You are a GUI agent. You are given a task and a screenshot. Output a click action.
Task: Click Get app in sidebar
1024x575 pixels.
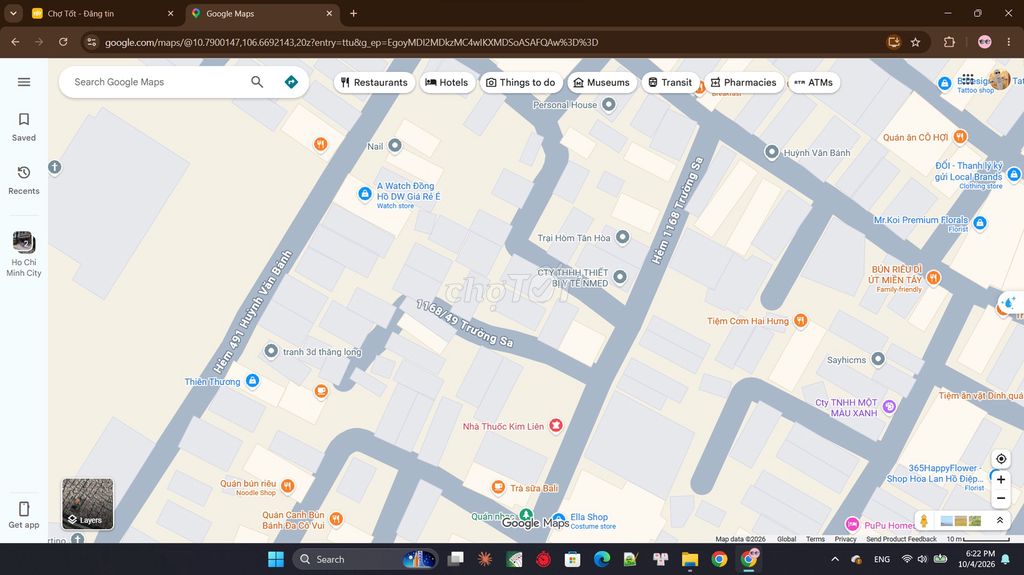[24, 514]
